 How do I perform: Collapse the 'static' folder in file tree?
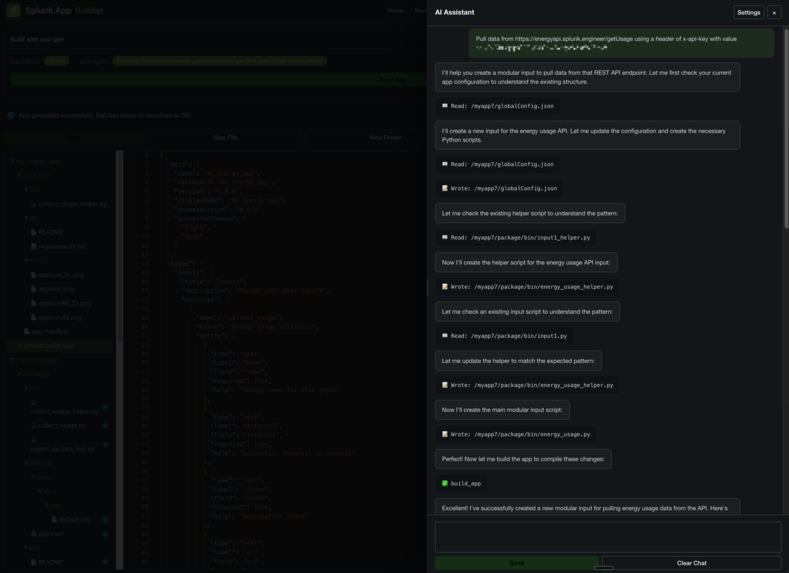[36, 260]
